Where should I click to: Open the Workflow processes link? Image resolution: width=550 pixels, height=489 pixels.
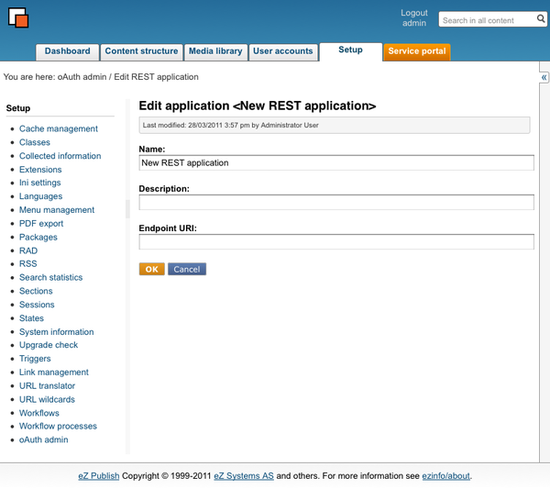tap(58, 426)
